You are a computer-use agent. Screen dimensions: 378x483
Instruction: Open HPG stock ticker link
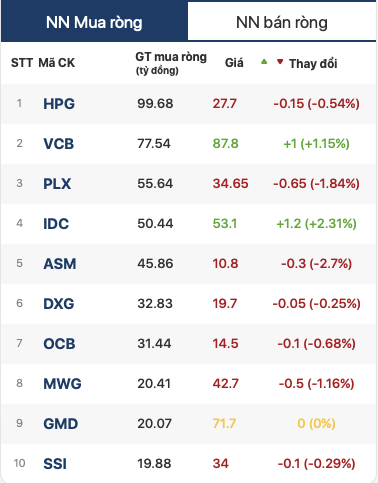pos(59,104)
